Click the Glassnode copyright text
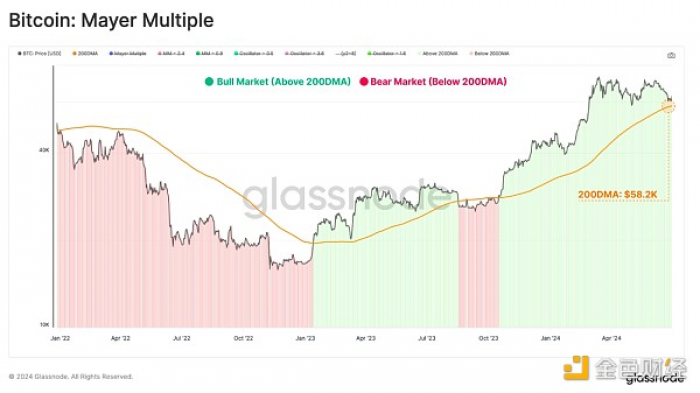 click(x=71, y=376)
